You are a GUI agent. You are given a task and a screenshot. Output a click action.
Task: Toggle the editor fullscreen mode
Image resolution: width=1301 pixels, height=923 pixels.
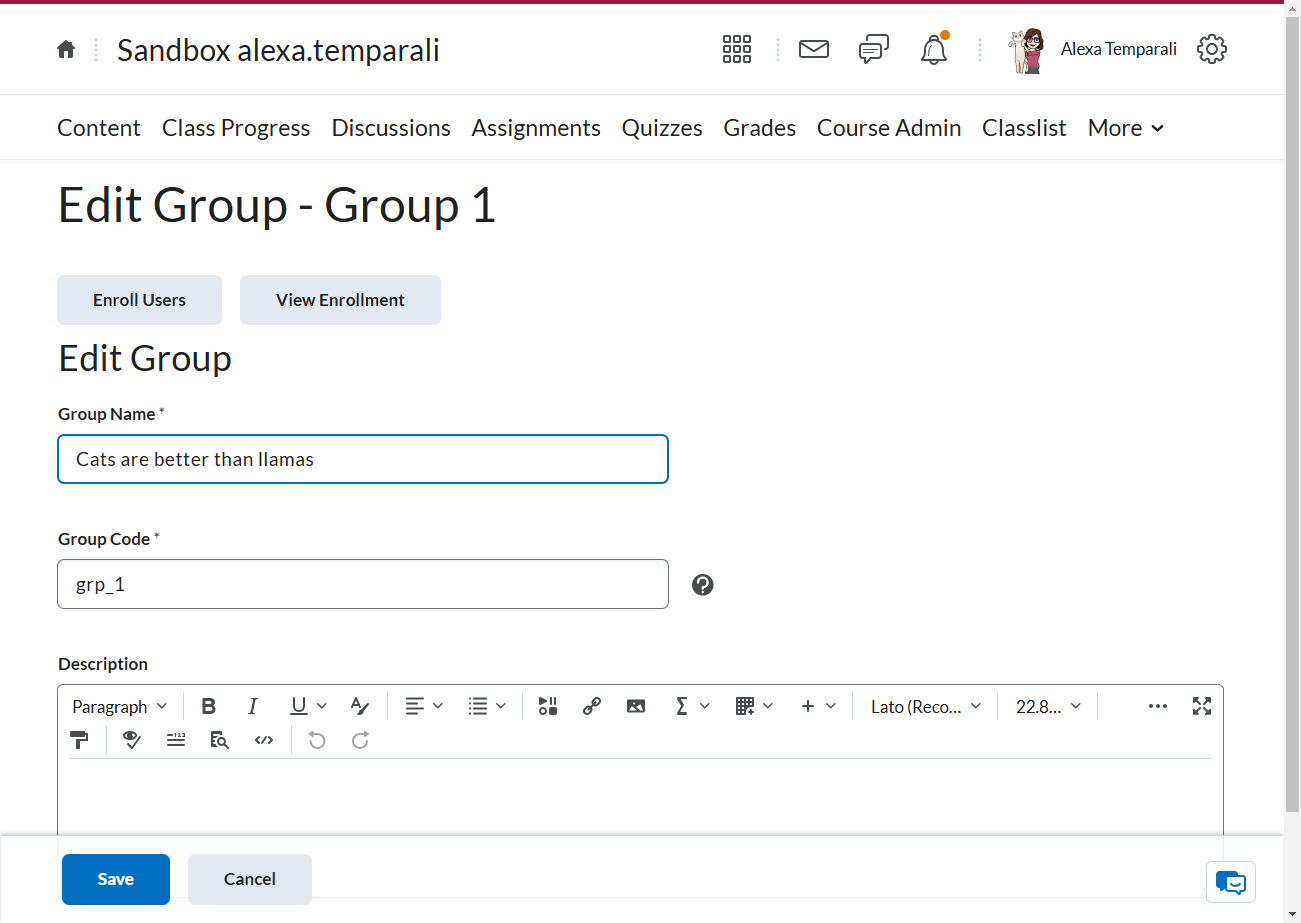pos(1202,707)
